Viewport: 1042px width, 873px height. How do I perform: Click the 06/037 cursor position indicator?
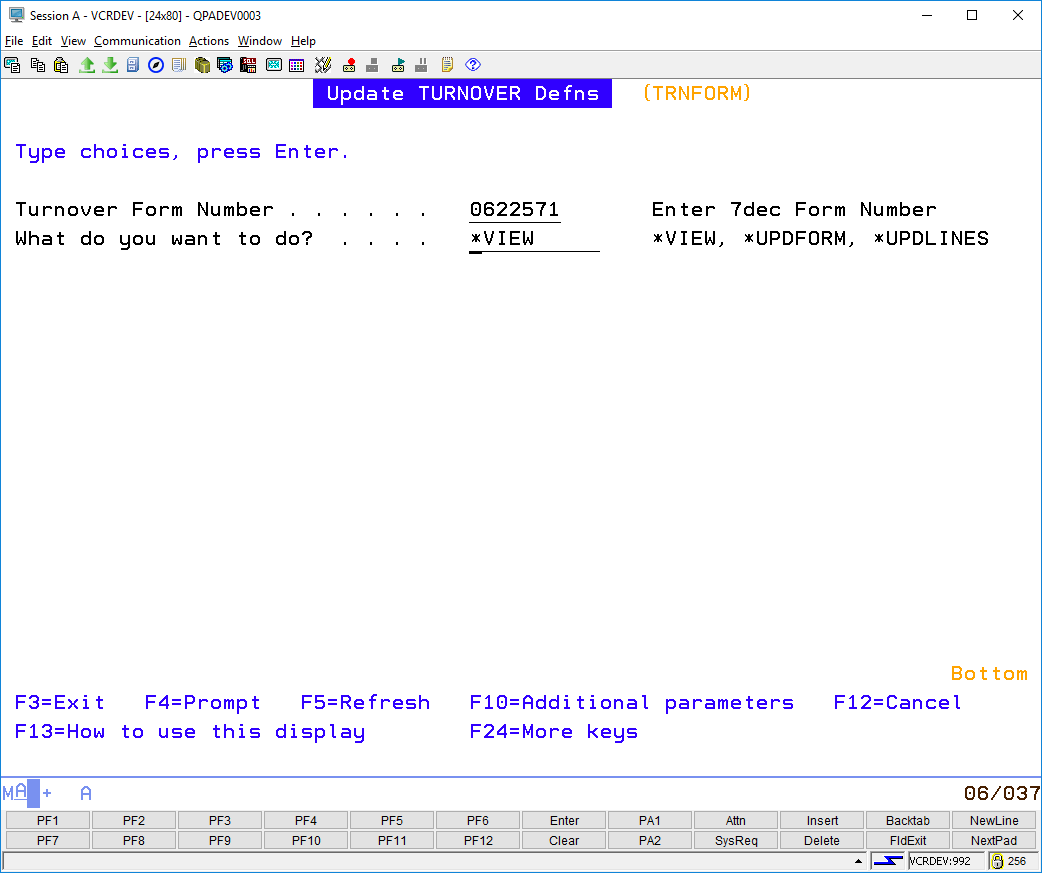pos(1001,793)
